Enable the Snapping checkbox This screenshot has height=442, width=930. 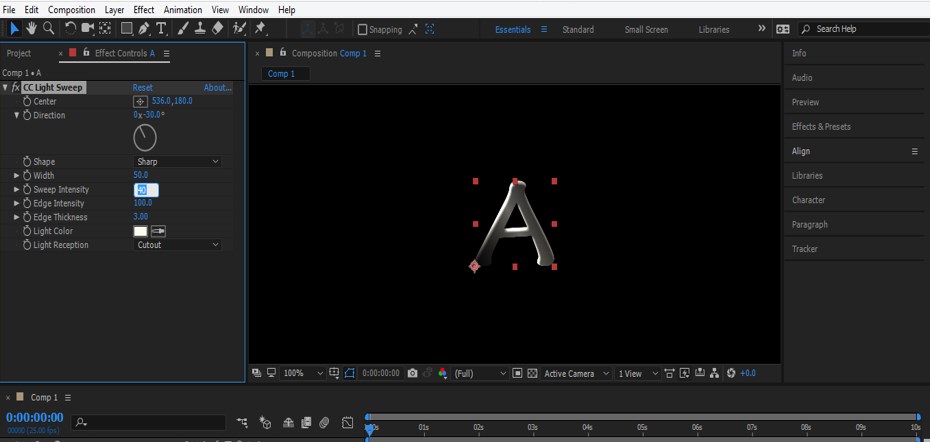(362, 29)
